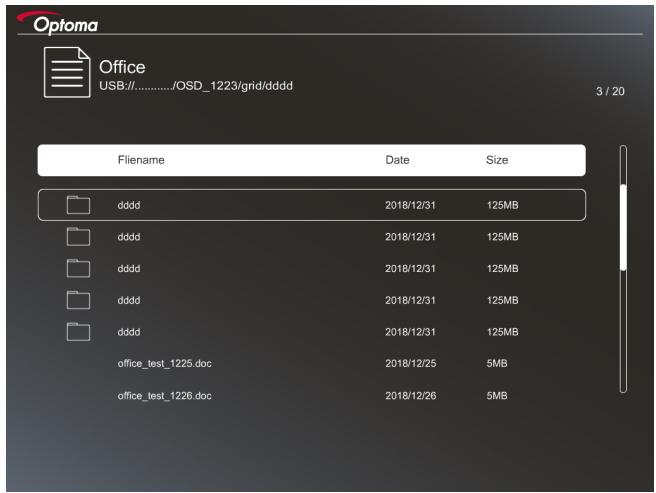Click the USB path OSD_1223/grid/dddd
Image resolution: width=656 pixels, height=493 pixels.
[196, 86]
